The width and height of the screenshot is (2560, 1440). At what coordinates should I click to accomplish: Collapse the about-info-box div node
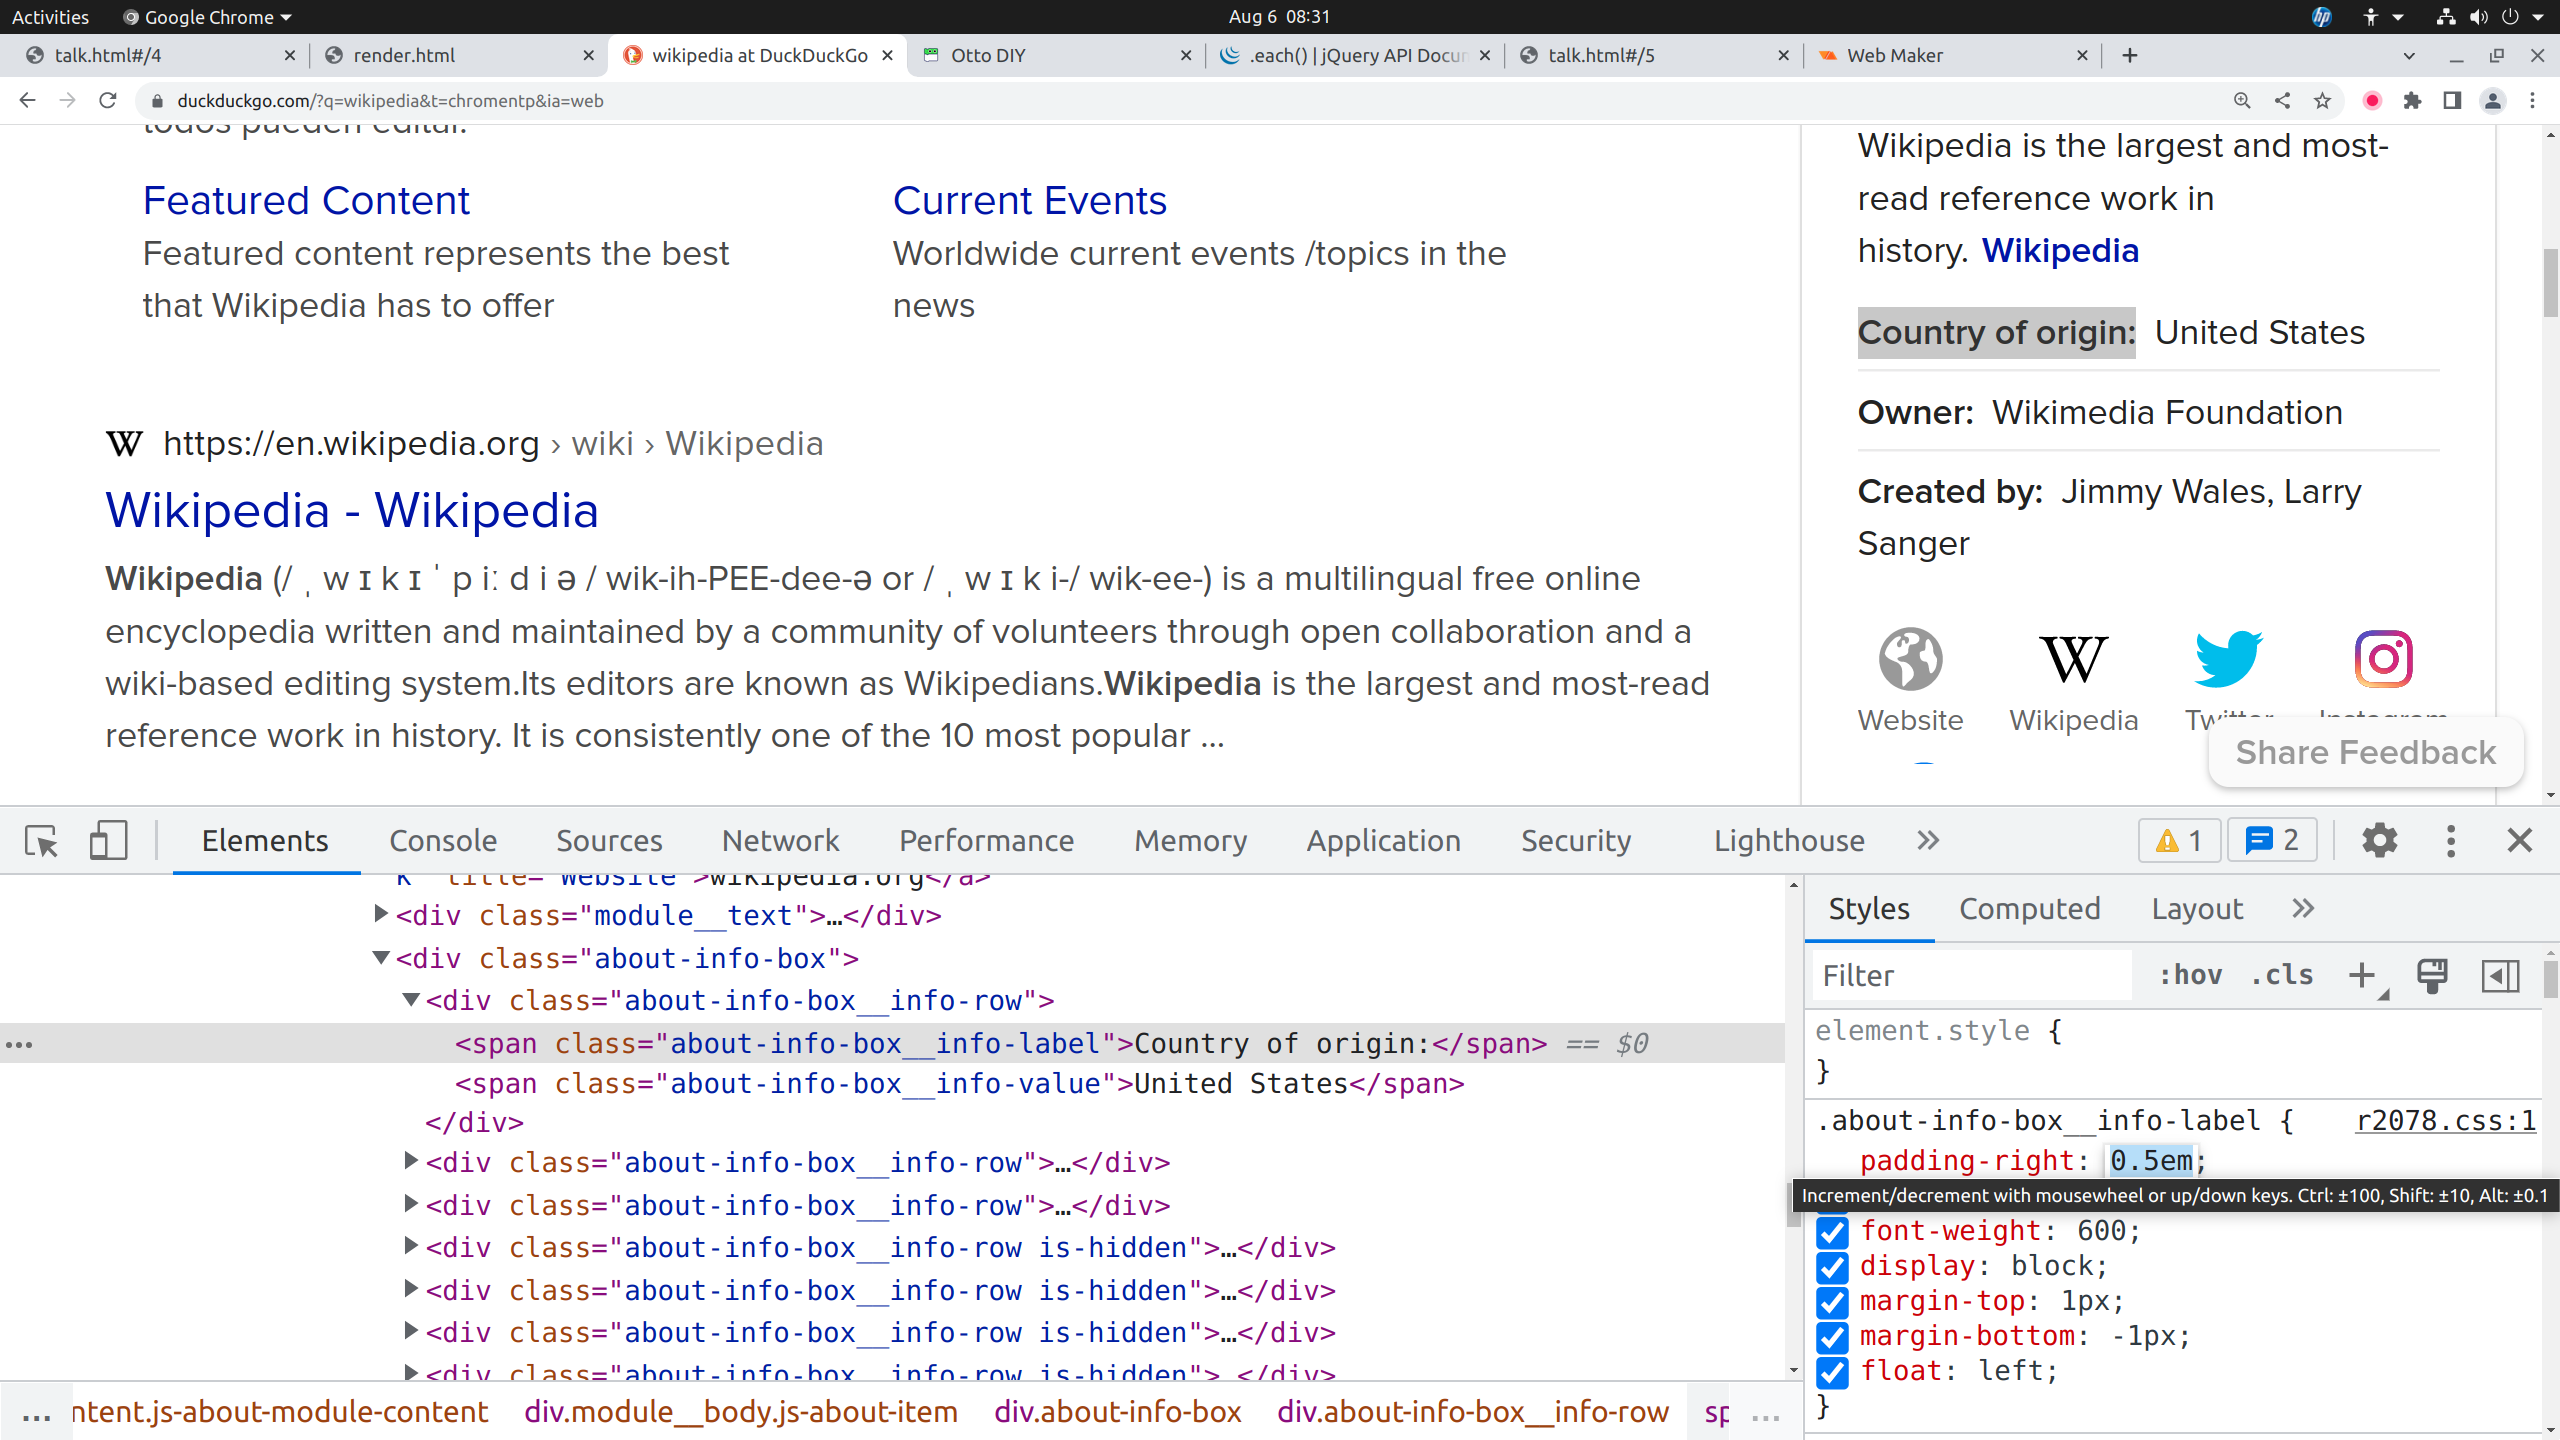[x=381, y=958]
